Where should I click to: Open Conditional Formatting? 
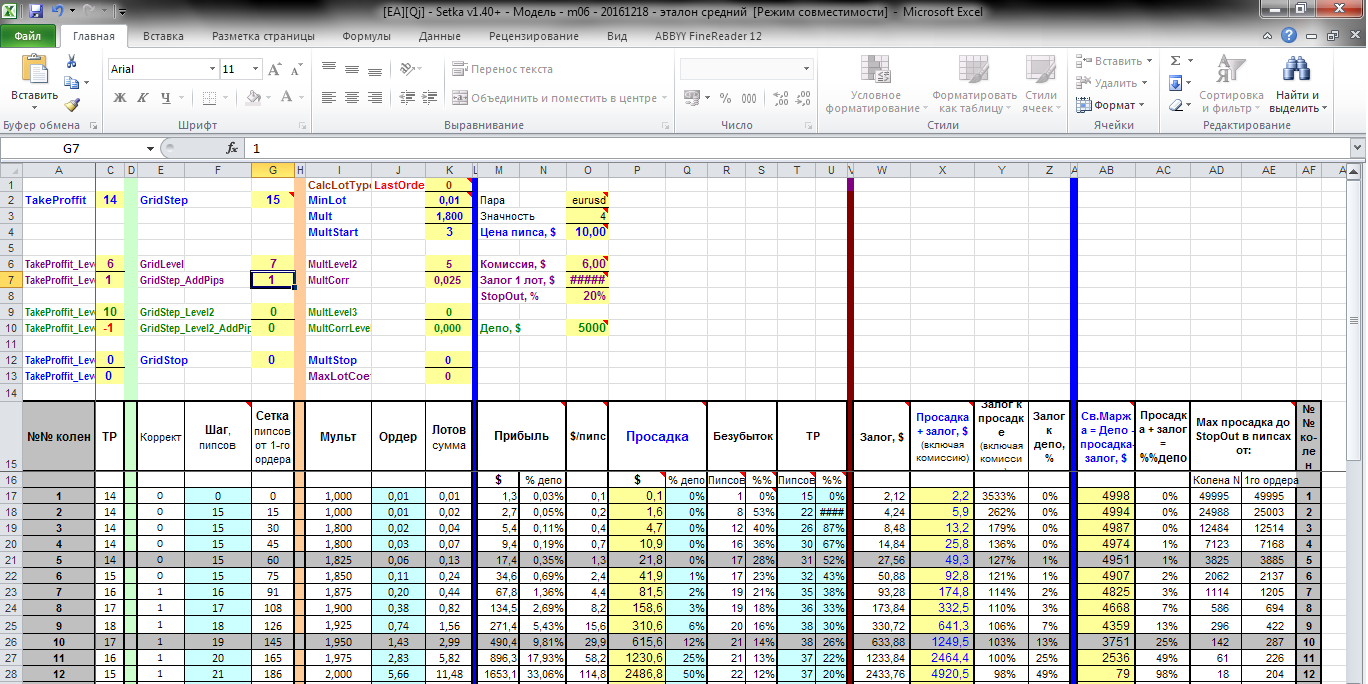(876, 86)
